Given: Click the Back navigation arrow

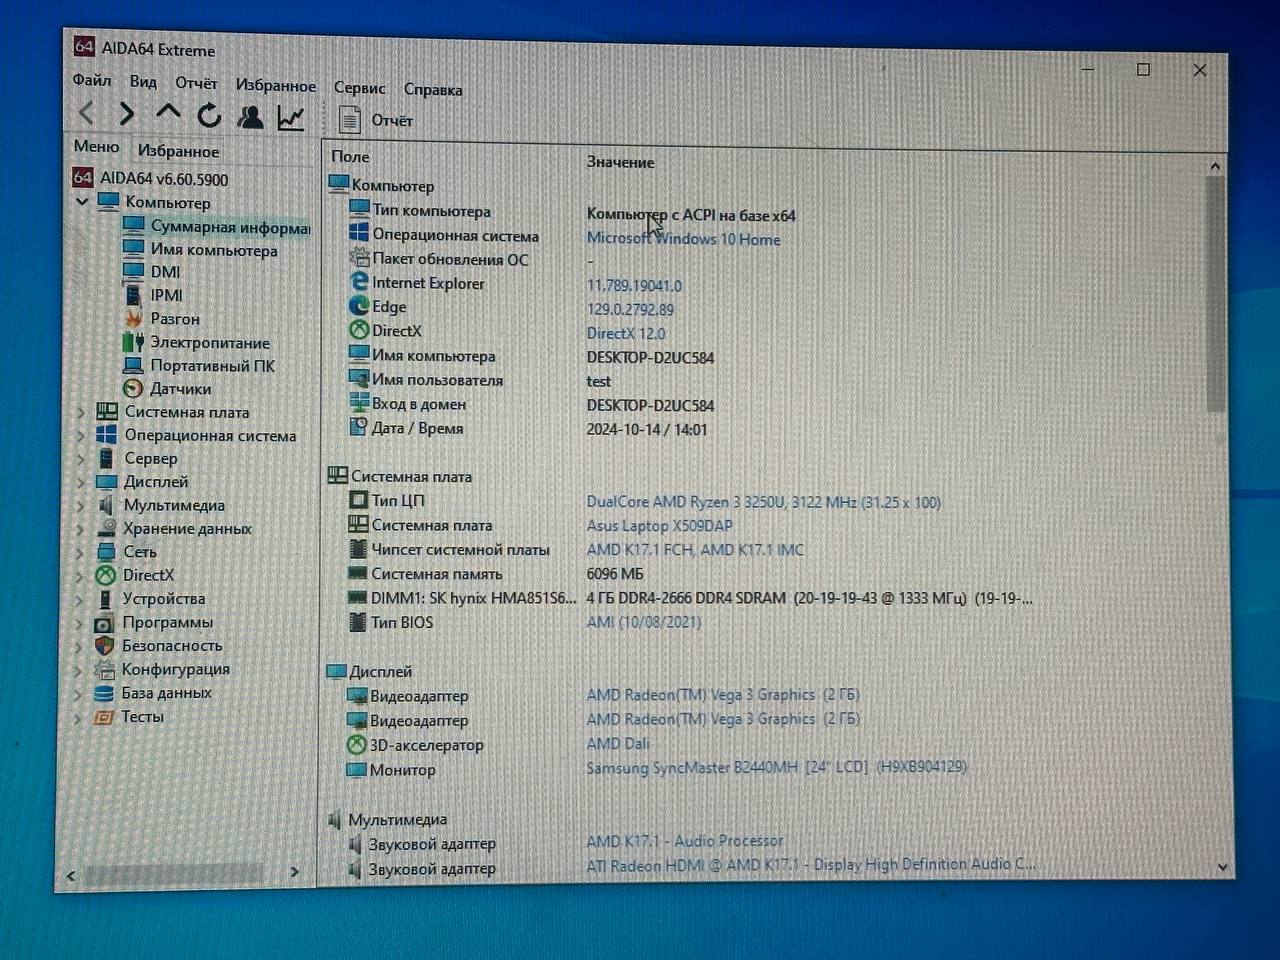Looking at the screenshot, I should coord(87,114).
